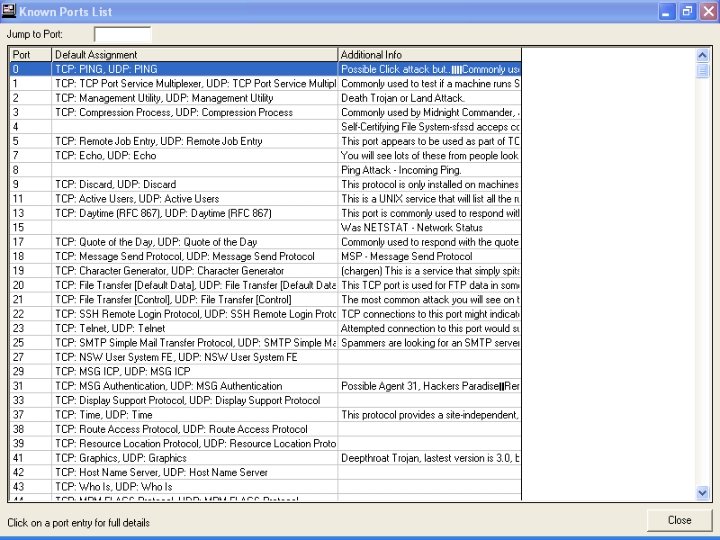Select 'Self-Certifying File System' info cell

point(429,127)
